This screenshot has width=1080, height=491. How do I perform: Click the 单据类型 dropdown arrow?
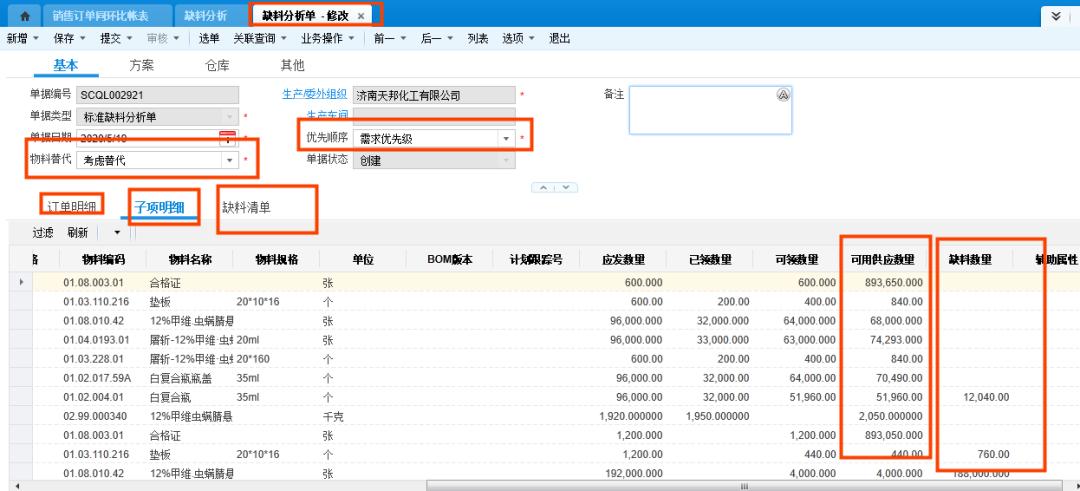coord(229,116)
